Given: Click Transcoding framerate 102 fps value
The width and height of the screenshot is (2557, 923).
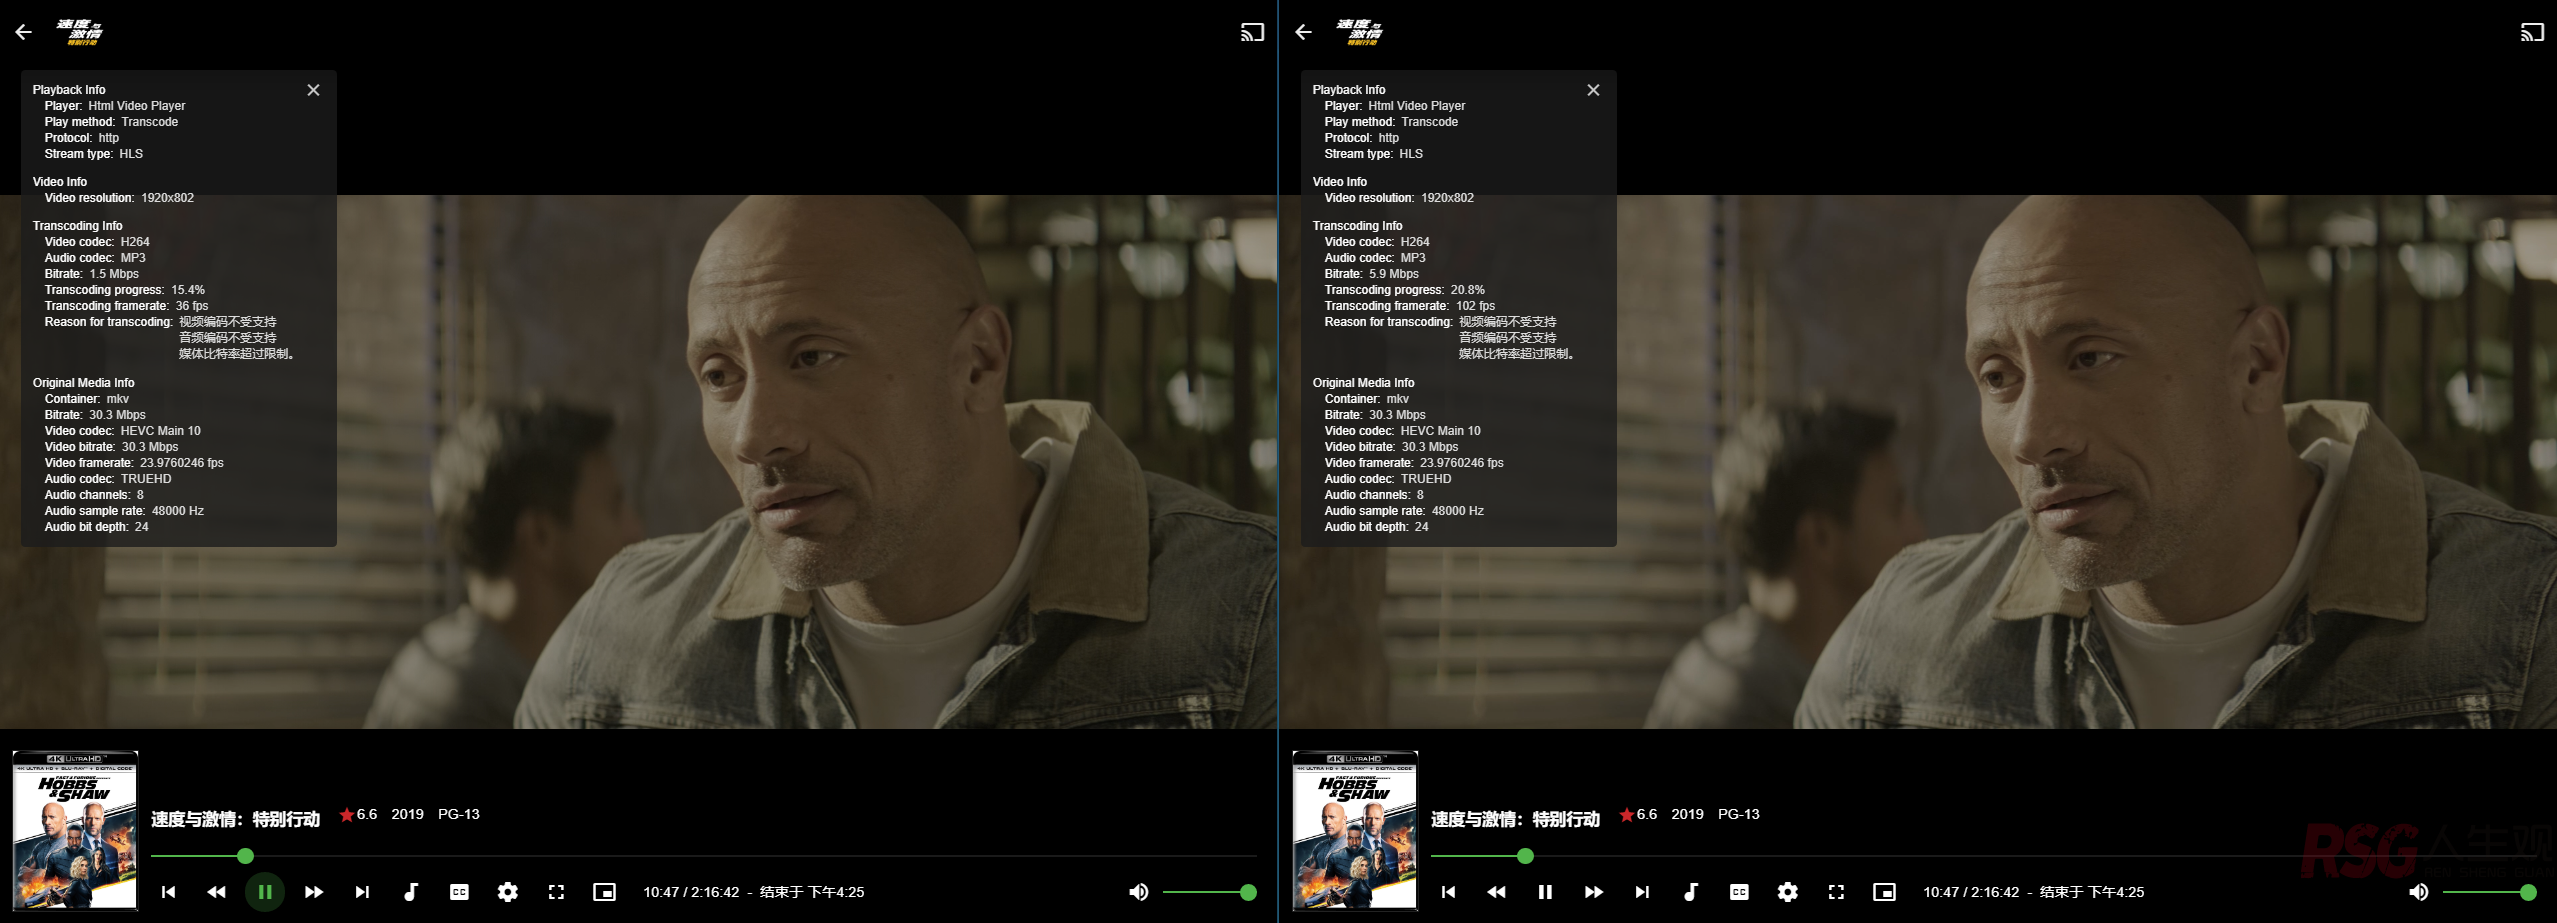Looking at the screenshot, I should coord(1475,306).
